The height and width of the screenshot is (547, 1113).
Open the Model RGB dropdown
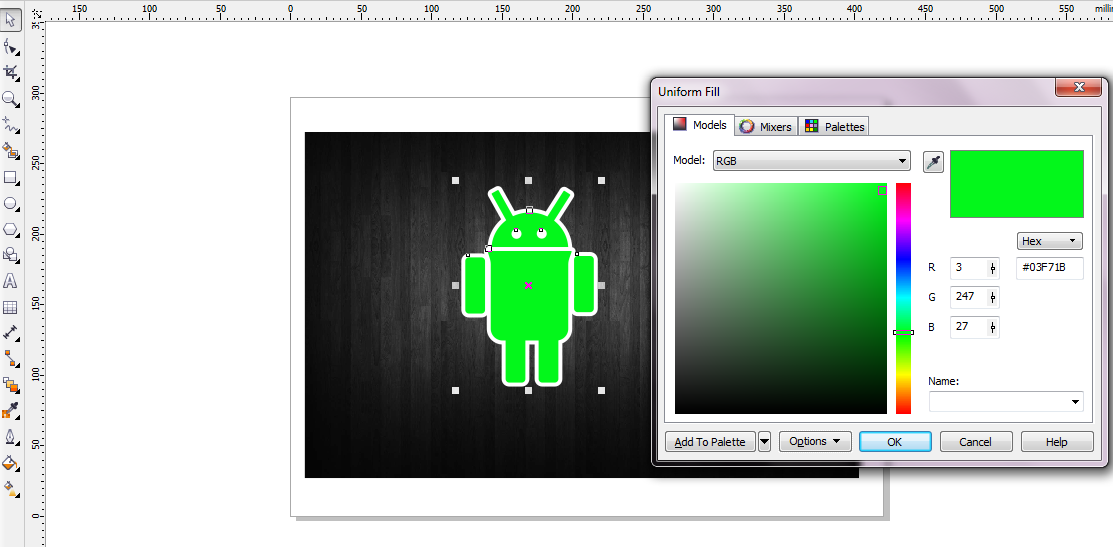pos(811,161)
